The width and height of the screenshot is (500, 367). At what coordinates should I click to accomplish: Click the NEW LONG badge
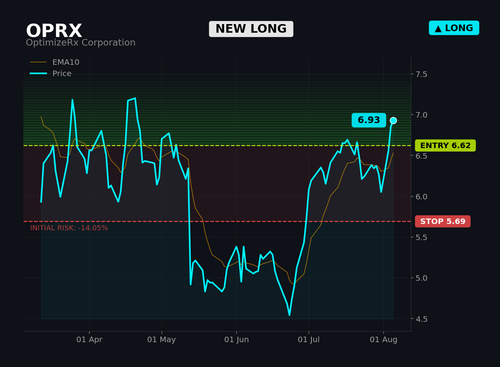coord(251,29)
